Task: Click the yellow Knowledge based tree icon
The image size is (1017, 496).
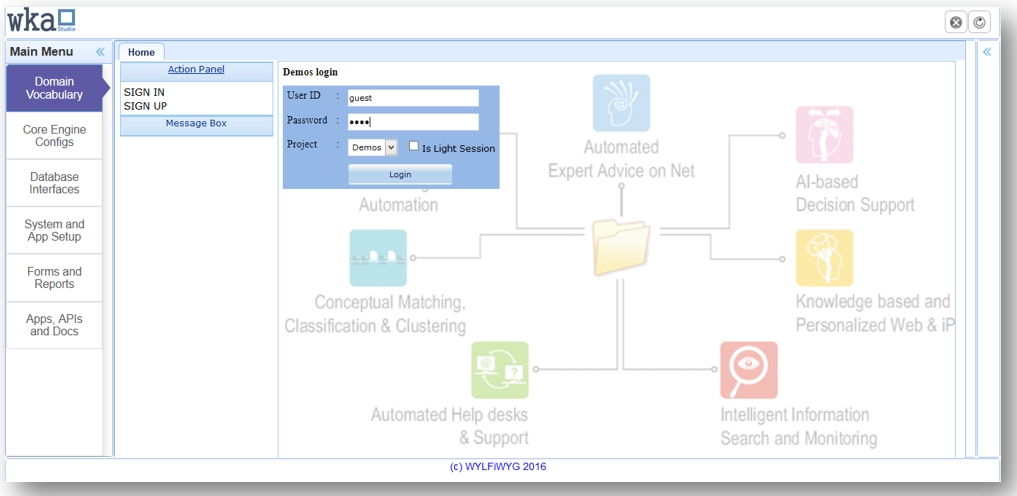Action: click(x=824, y=258)
